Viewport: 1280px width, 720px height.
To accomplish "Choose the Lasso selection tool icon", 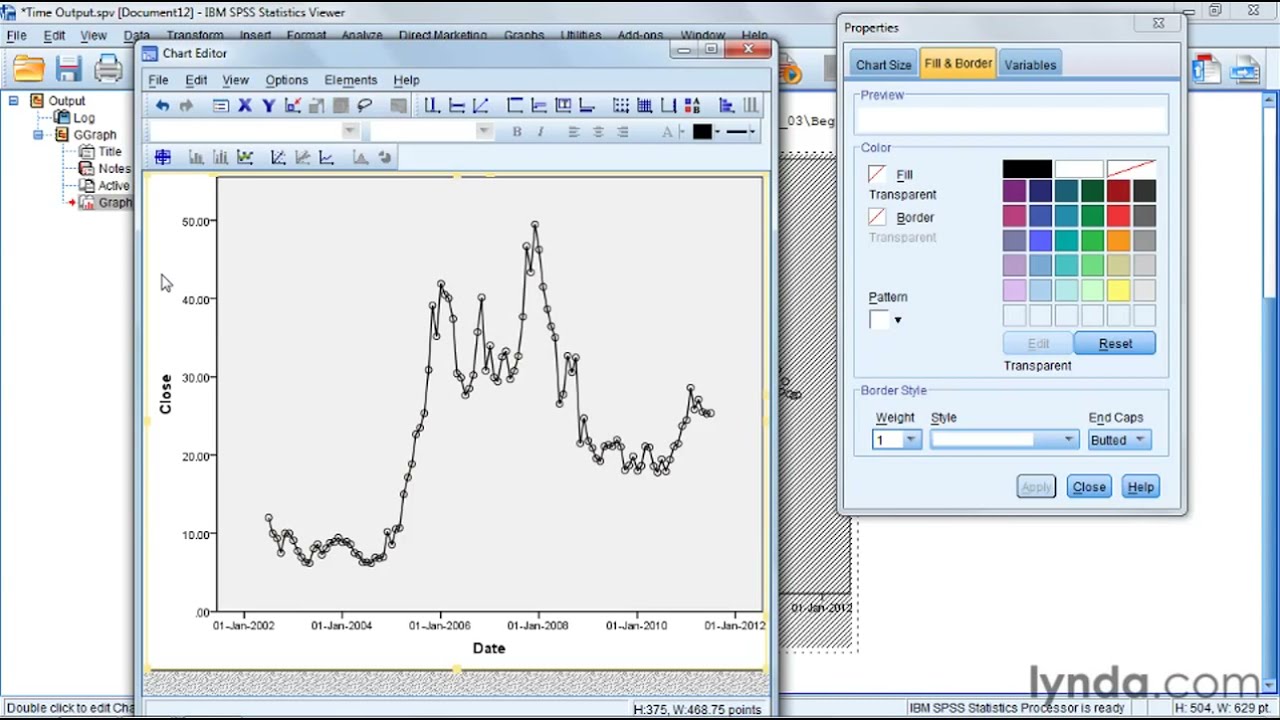I will 365,106.
